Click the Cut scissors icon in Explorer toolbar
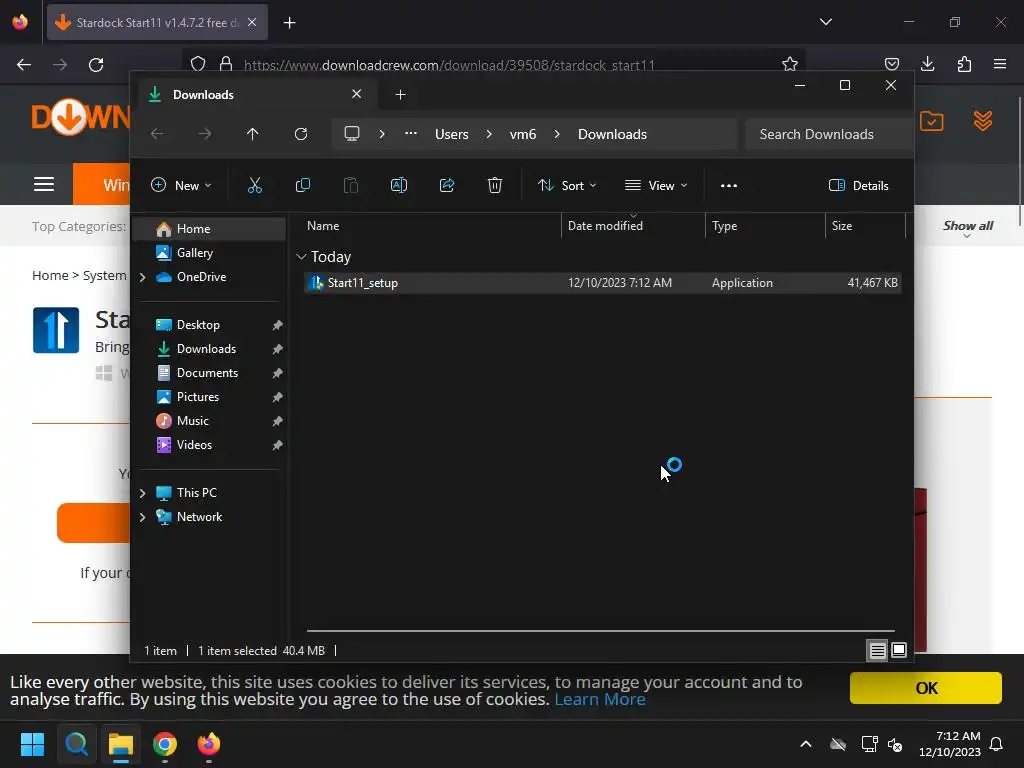This screenshot has width=1024, height=768. coord(255,185)
